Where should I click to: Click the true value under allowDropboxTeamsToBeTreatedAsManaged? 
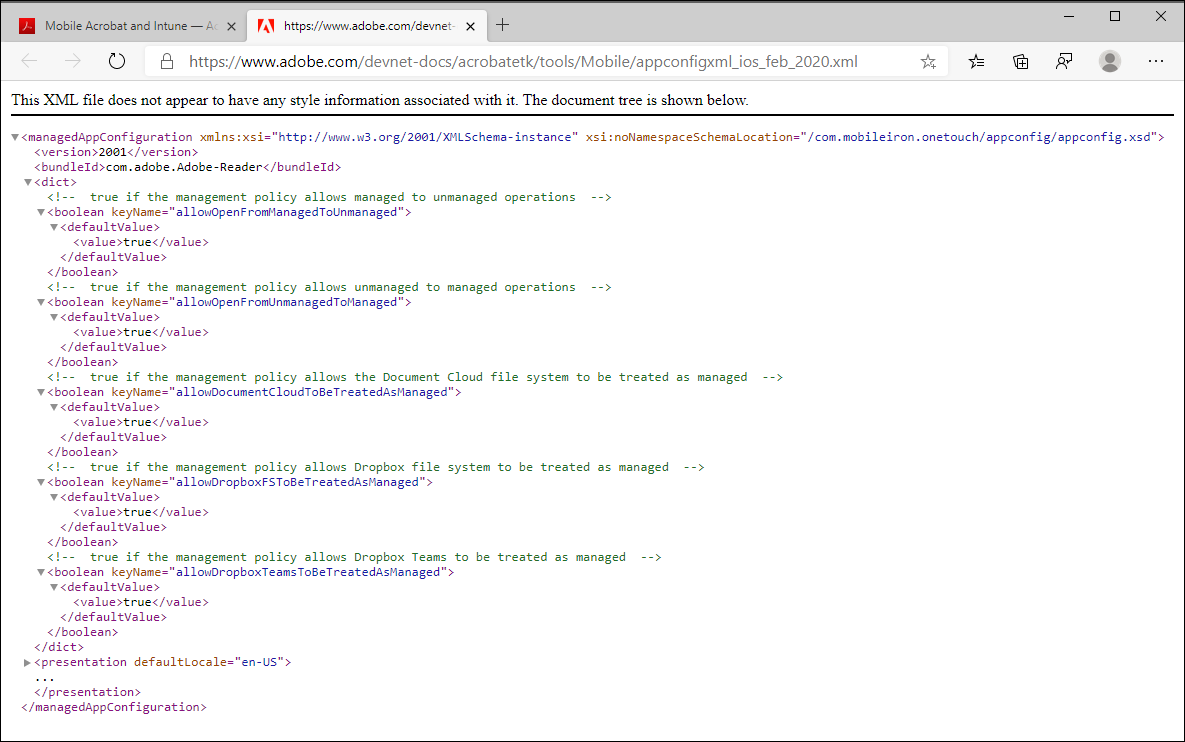[x=138, y=602]
